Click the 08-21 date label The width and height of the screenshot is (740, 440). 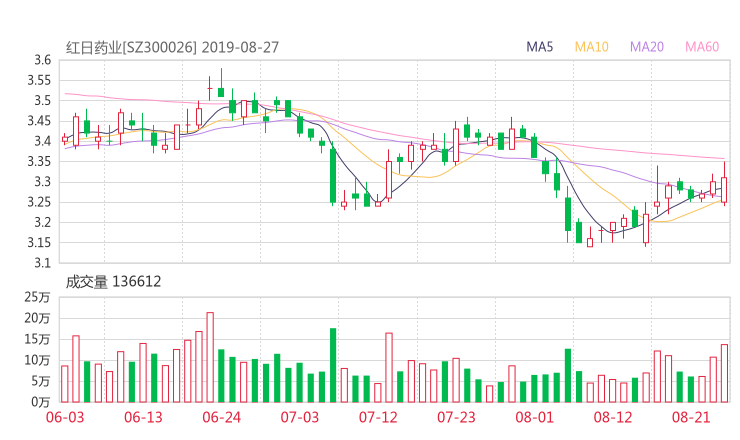click(691, 417)
